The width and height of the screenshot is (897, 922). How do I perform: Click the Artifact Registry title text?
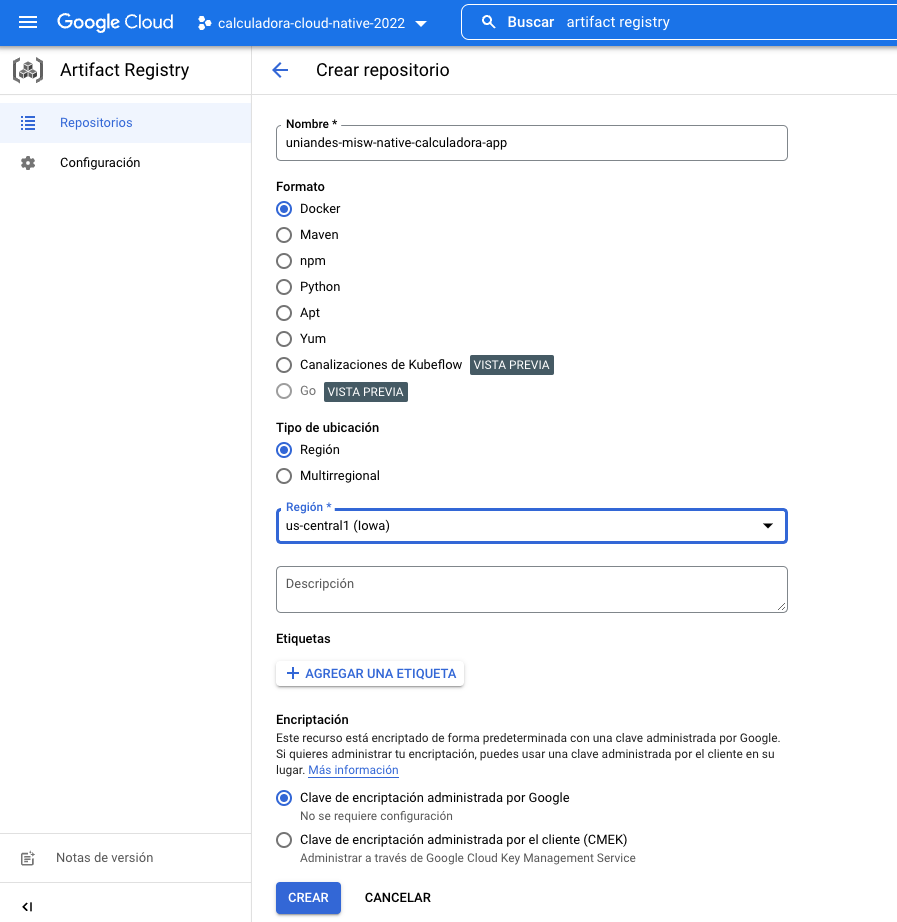[125, 70]
